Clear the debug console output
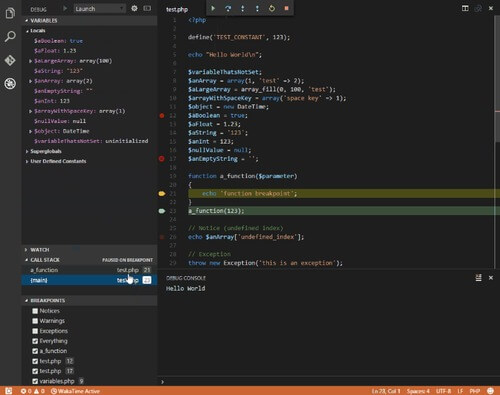This screenshot has width=500, height=395. tap(478, 278)
